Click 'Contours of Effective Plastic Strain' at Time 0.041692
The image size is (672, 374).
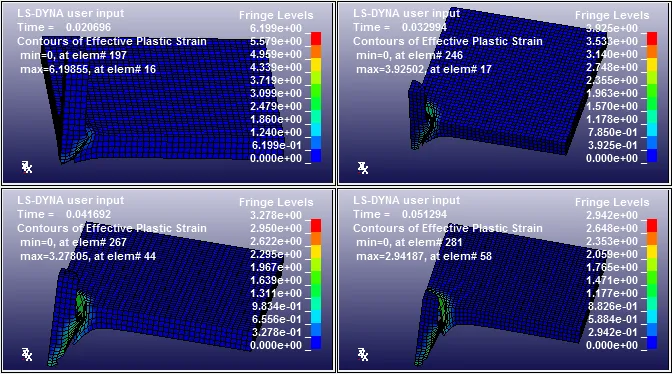(112, 228)
